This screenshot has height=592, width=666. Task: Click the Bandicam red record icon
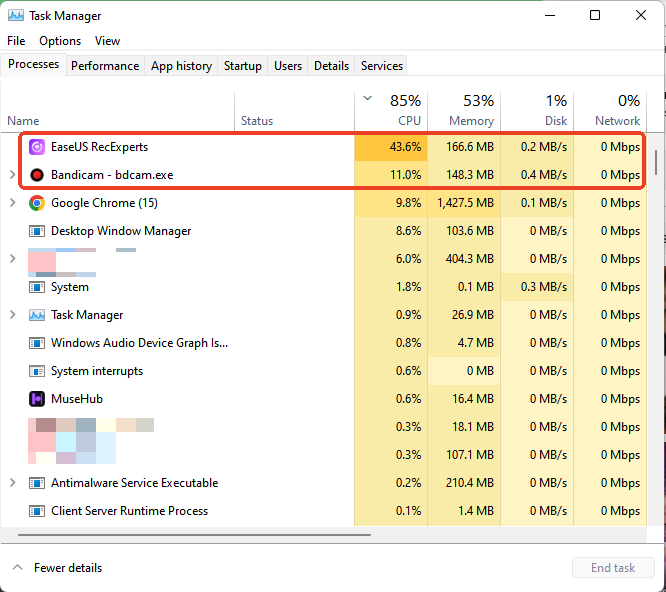37,175
